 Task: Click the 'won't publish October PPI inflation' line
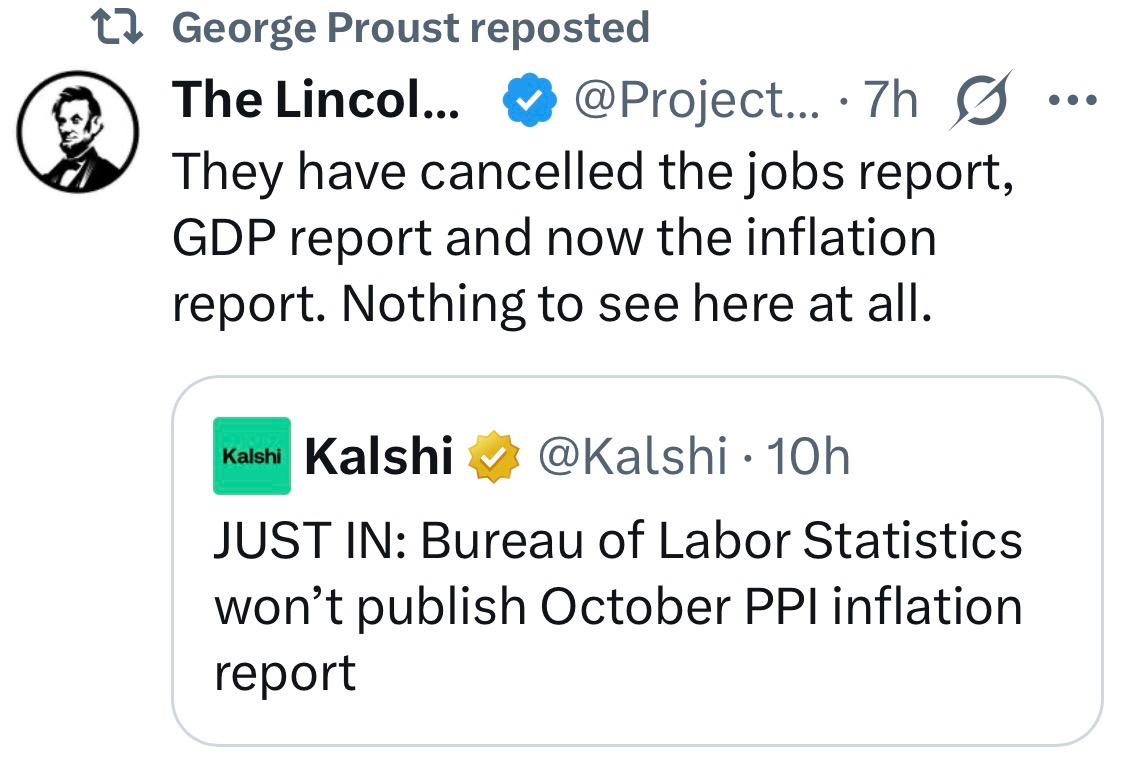(618, 607)
